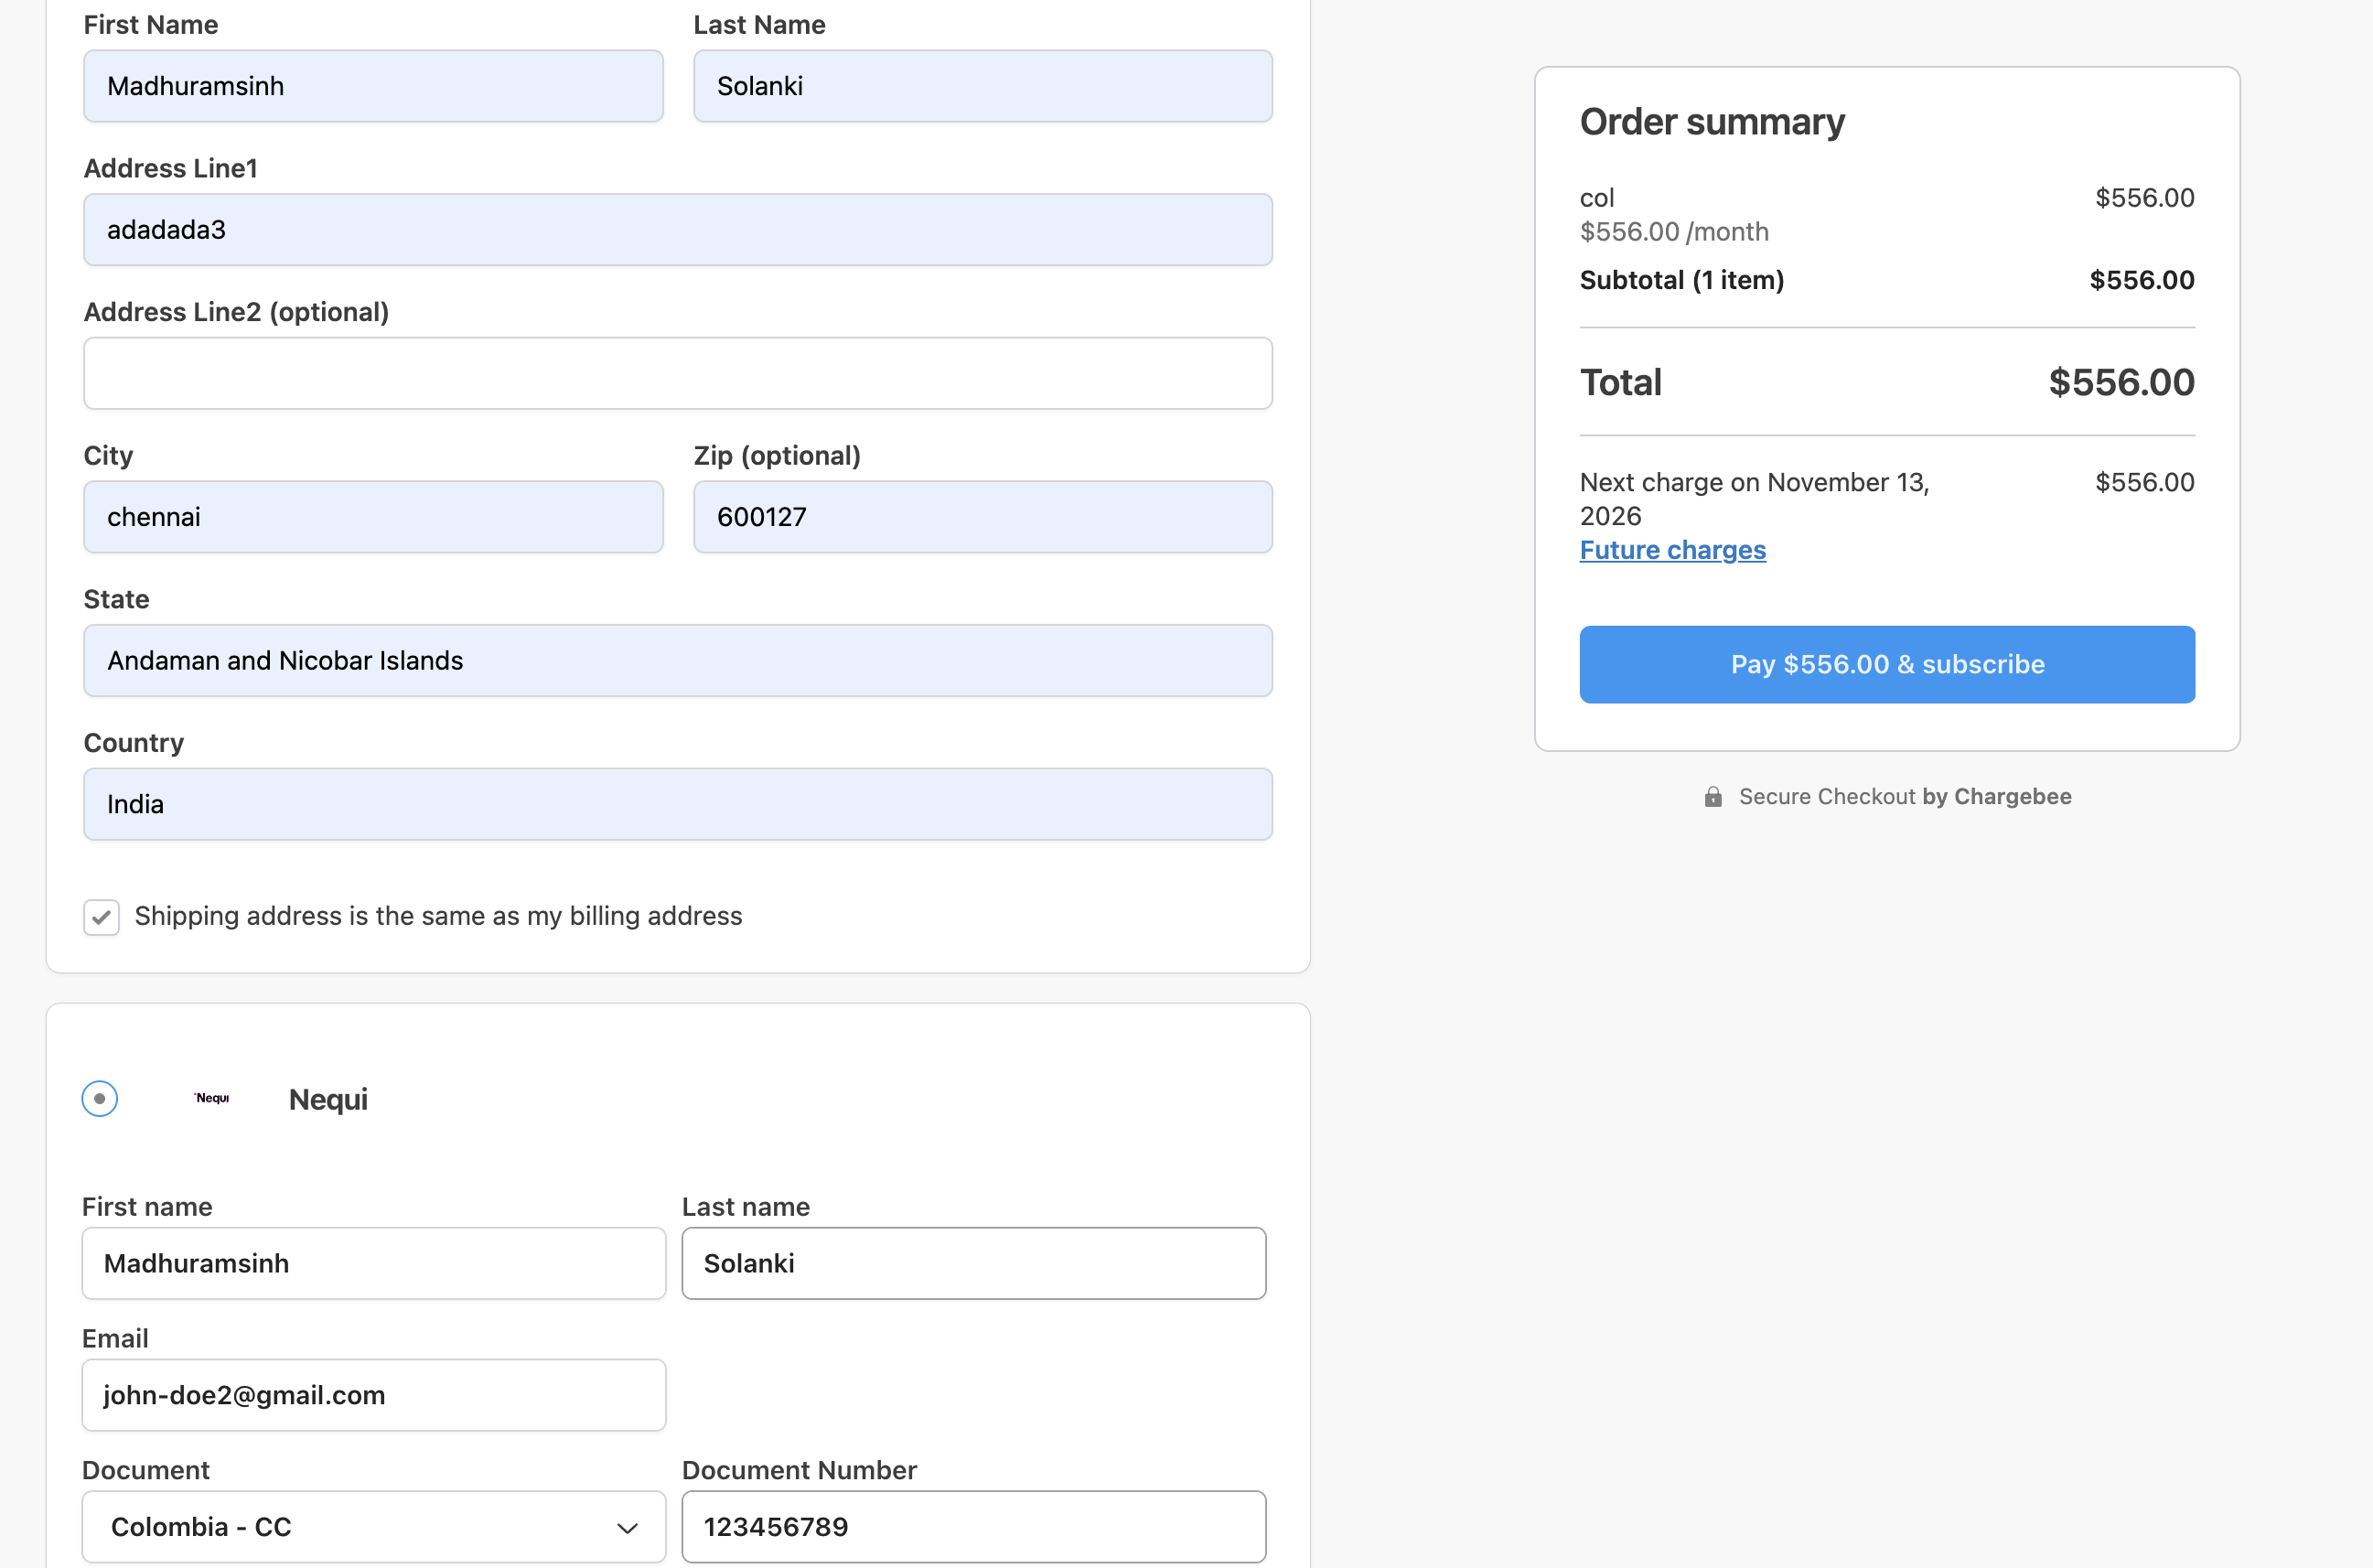This screenshot has height=1568, width=2373.
Task: Click 'Shipping address is the same' label text
Action: point(438,916)
